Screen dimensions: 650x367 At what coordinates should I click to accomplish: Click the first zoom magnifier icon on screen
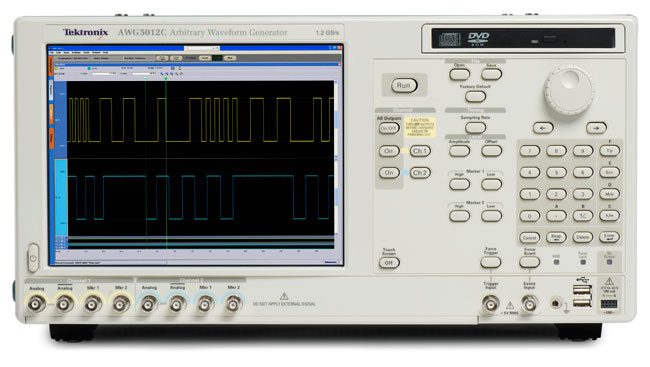[x=162, y=74]
